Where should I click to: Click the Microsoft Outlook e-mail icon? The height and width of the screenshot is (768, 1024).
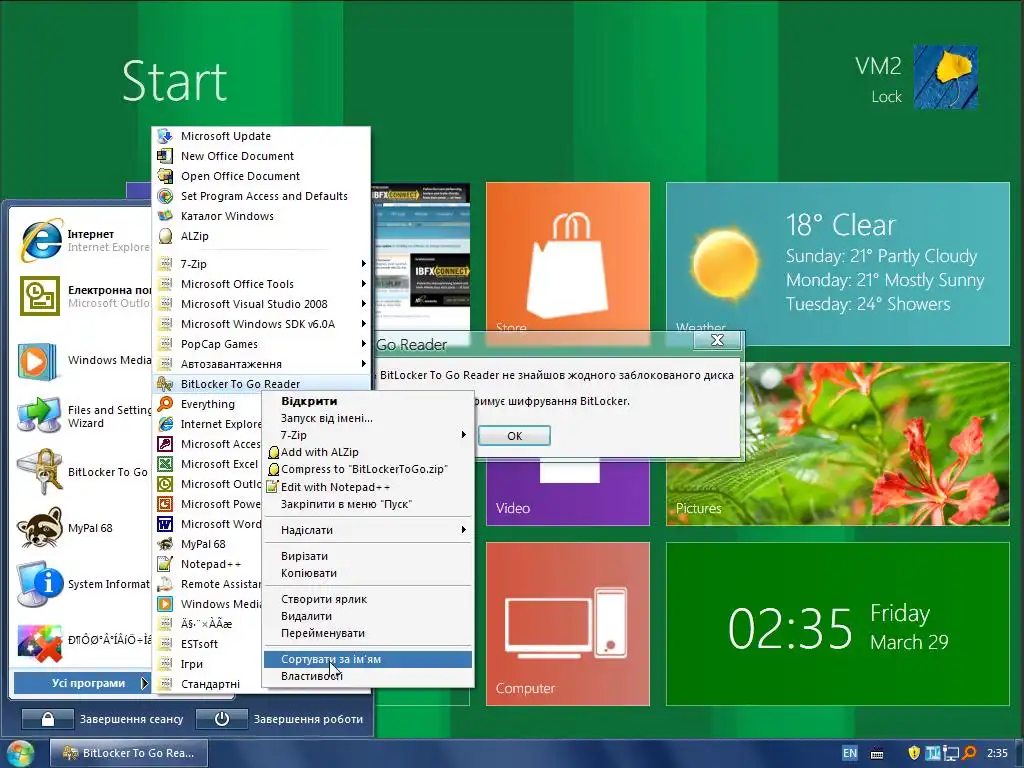pos(40,296)
